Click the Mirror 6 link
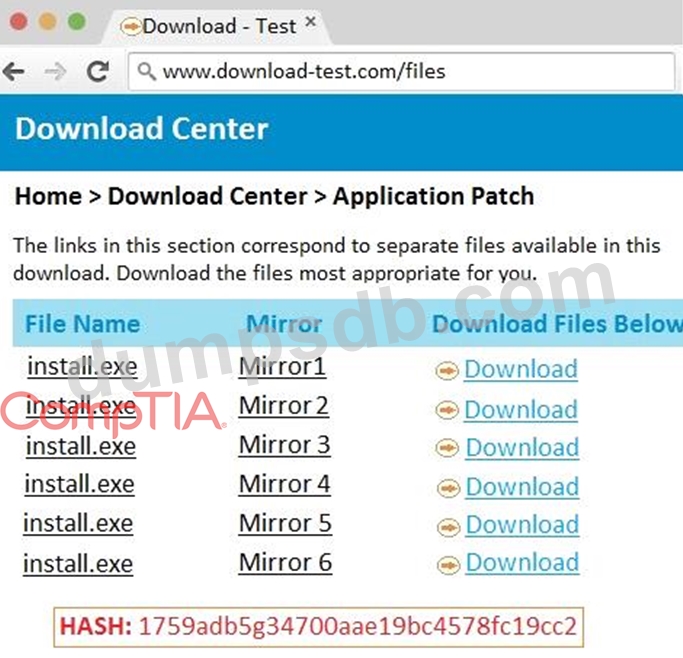 [285, 563]
